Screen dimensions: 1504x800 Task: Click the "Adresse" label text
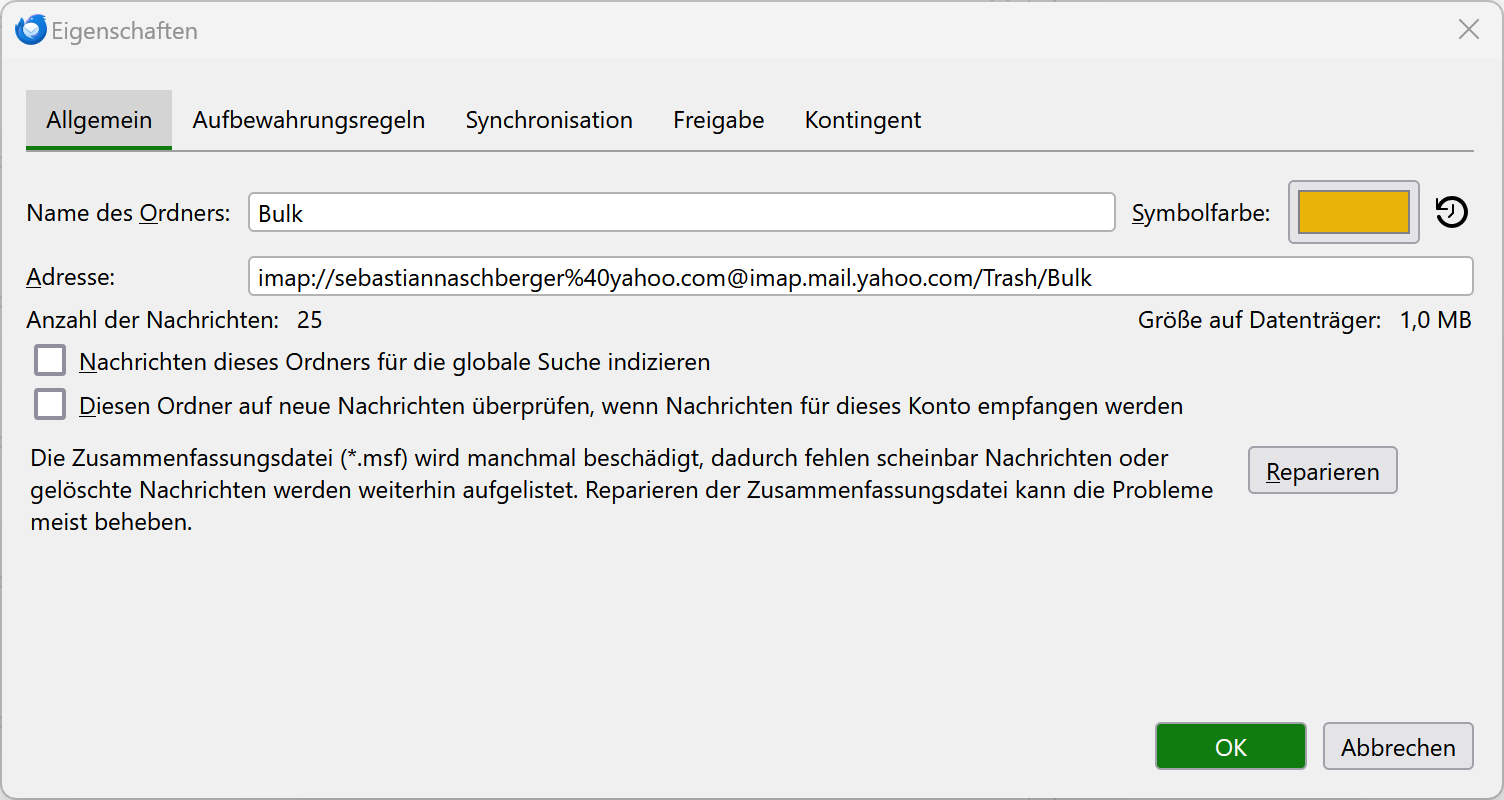pos(71,277)
